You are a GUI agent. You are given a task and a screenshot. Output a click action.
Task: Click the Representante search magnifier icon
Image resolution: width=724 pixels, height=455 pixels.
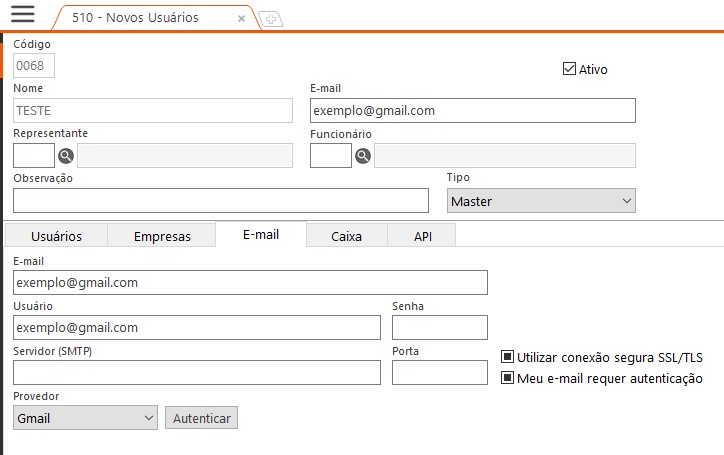pos(66,155)
